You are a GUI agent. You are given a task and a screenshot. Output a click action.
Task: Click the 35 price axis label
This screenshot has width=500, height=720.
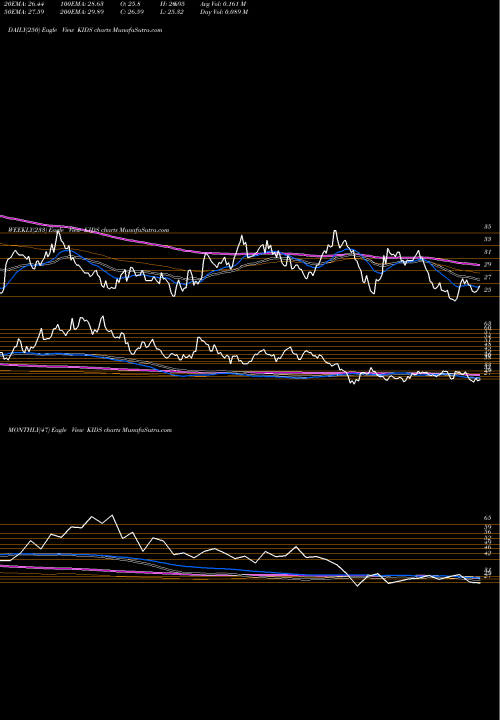(488, 227)
